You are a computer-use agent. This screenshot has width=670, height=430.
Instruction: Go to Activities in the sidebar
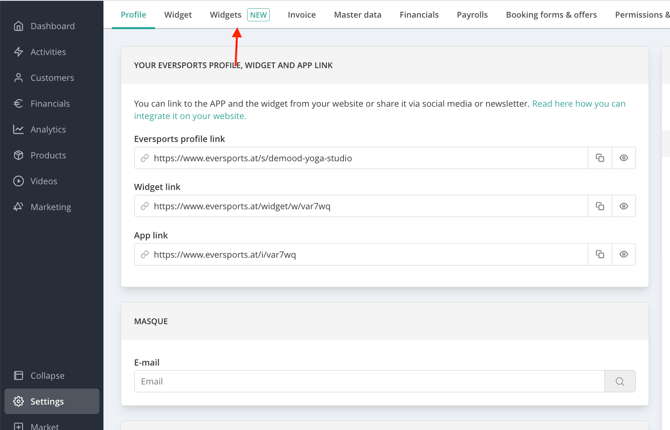click(48, 52)
